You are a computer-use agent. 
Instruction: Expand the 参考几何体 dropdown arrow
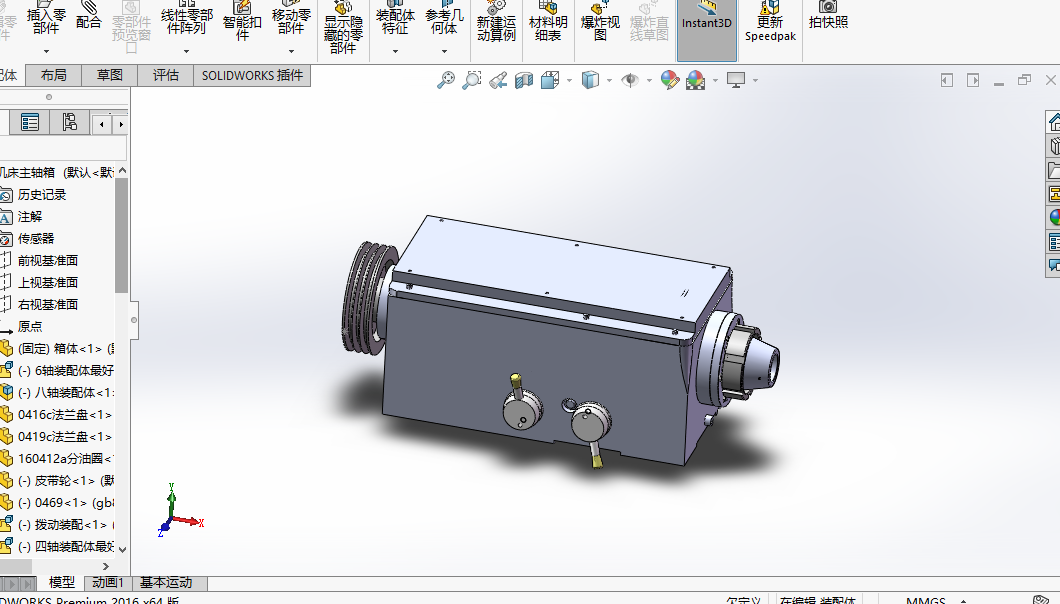click(x=444, y=51)
